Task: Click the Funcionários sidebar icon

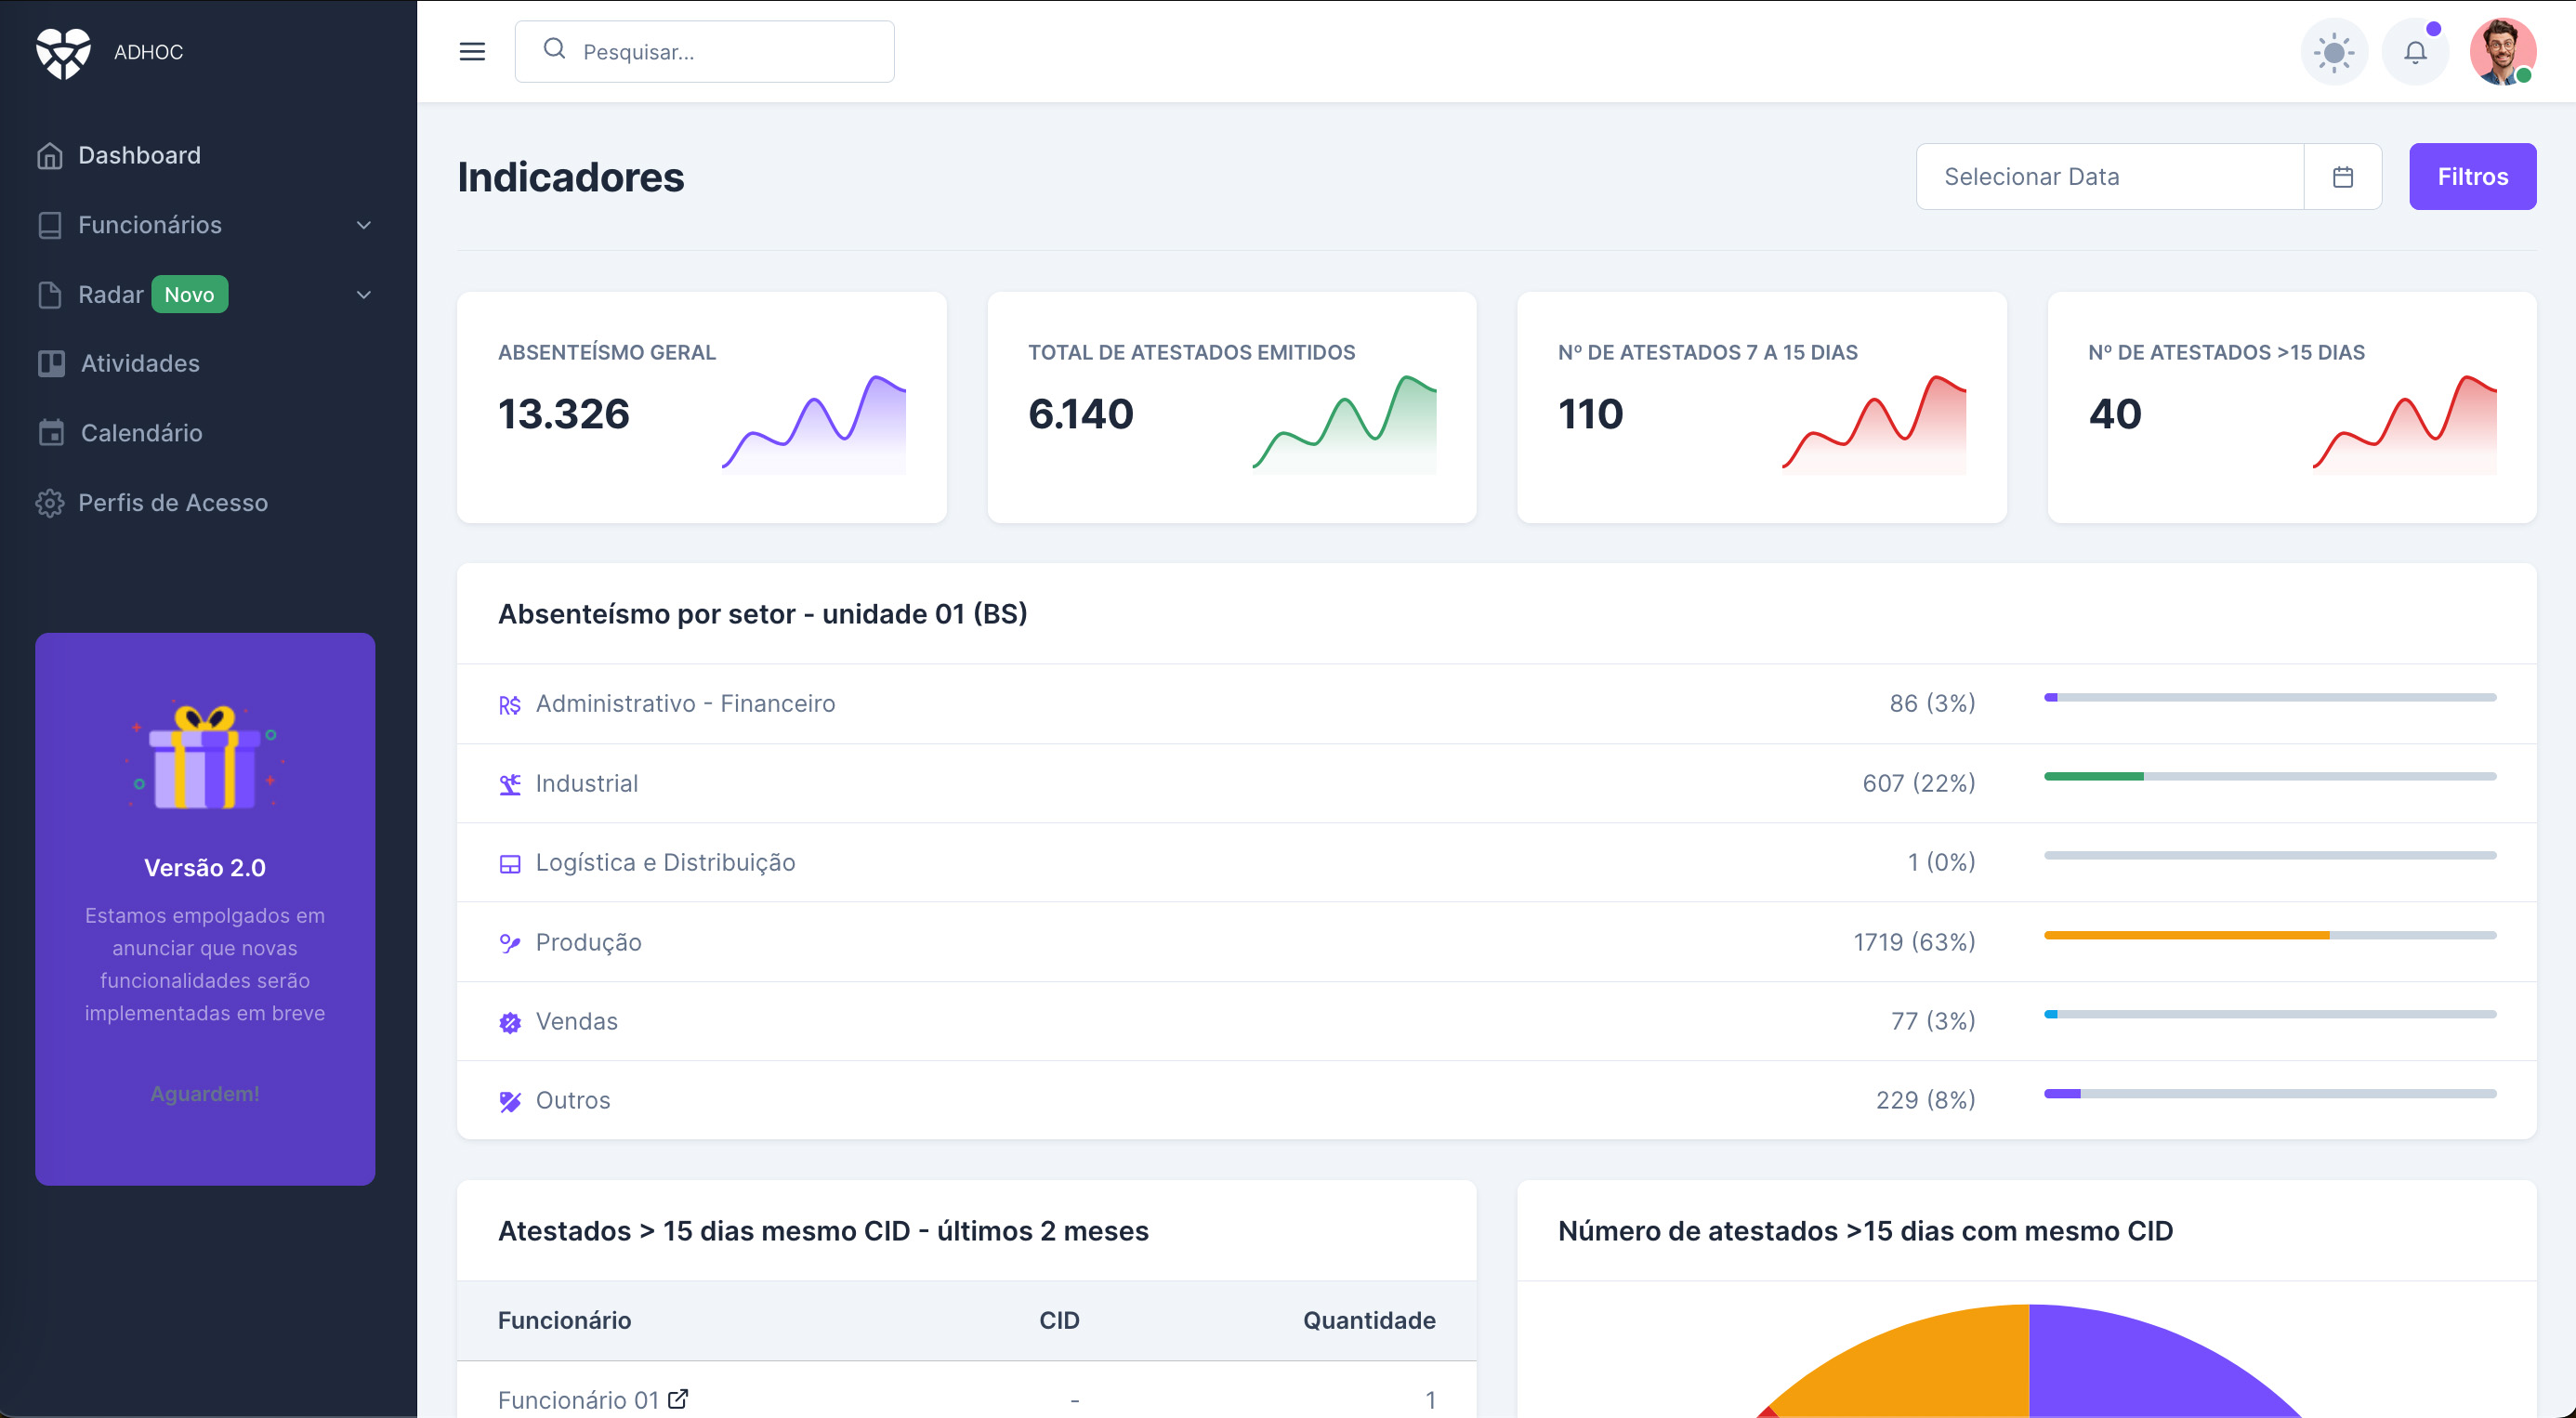Action: [x=50, y=225]
